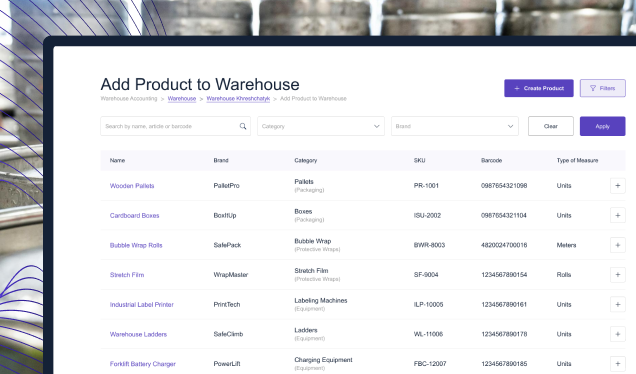Click the Create Product button

539,88
